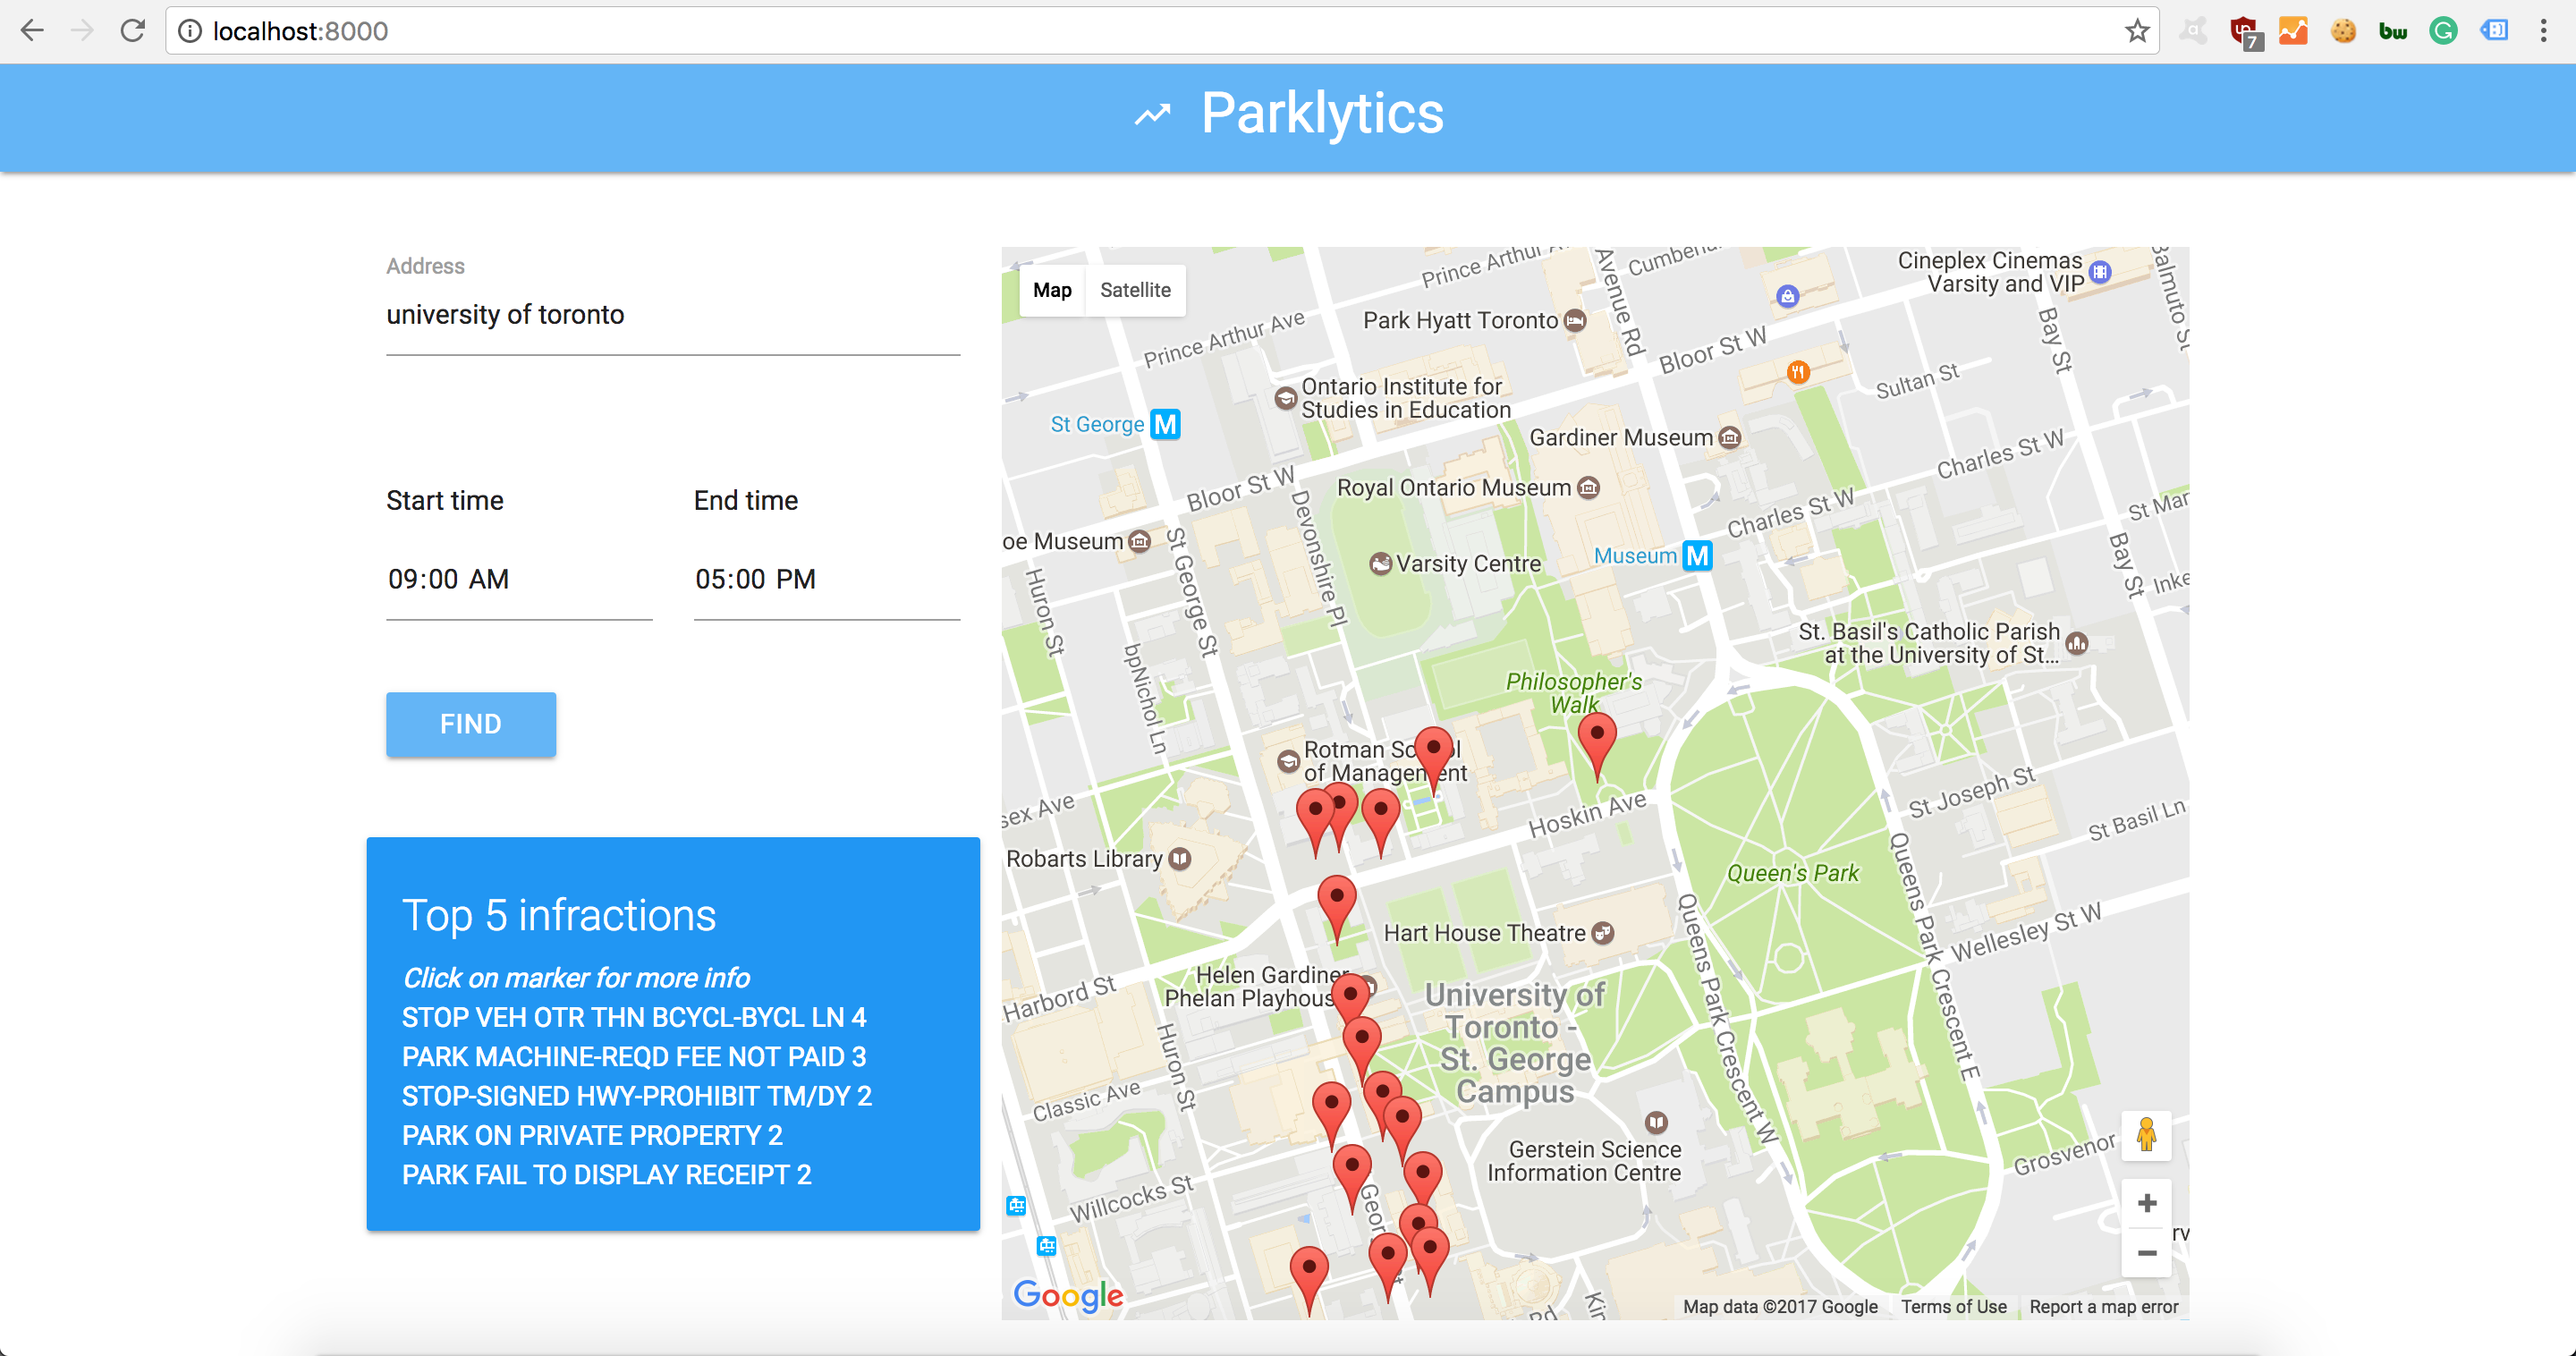The width and height of the screenshot is (2576, 1356).
Task: Click the St George subway station icon
Action: [1165, 424]
